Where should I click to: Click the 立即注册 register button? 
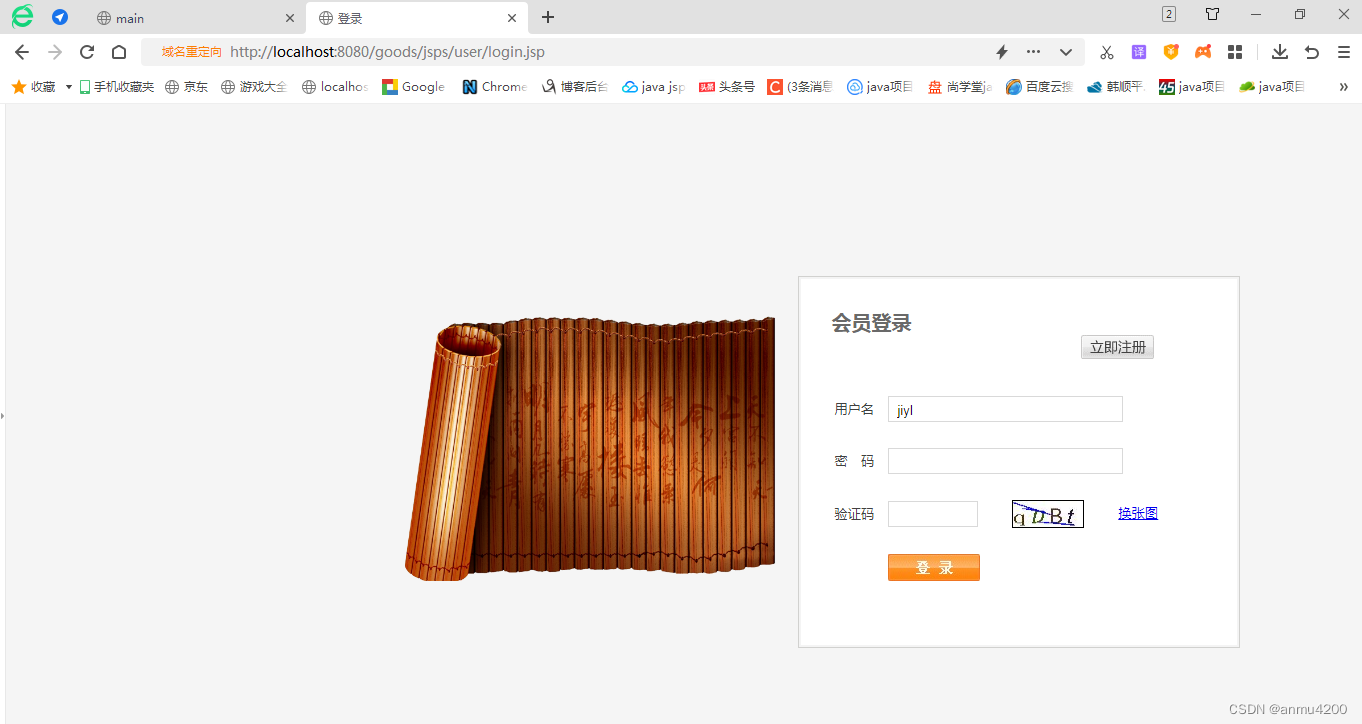(x=1117, y=347)
